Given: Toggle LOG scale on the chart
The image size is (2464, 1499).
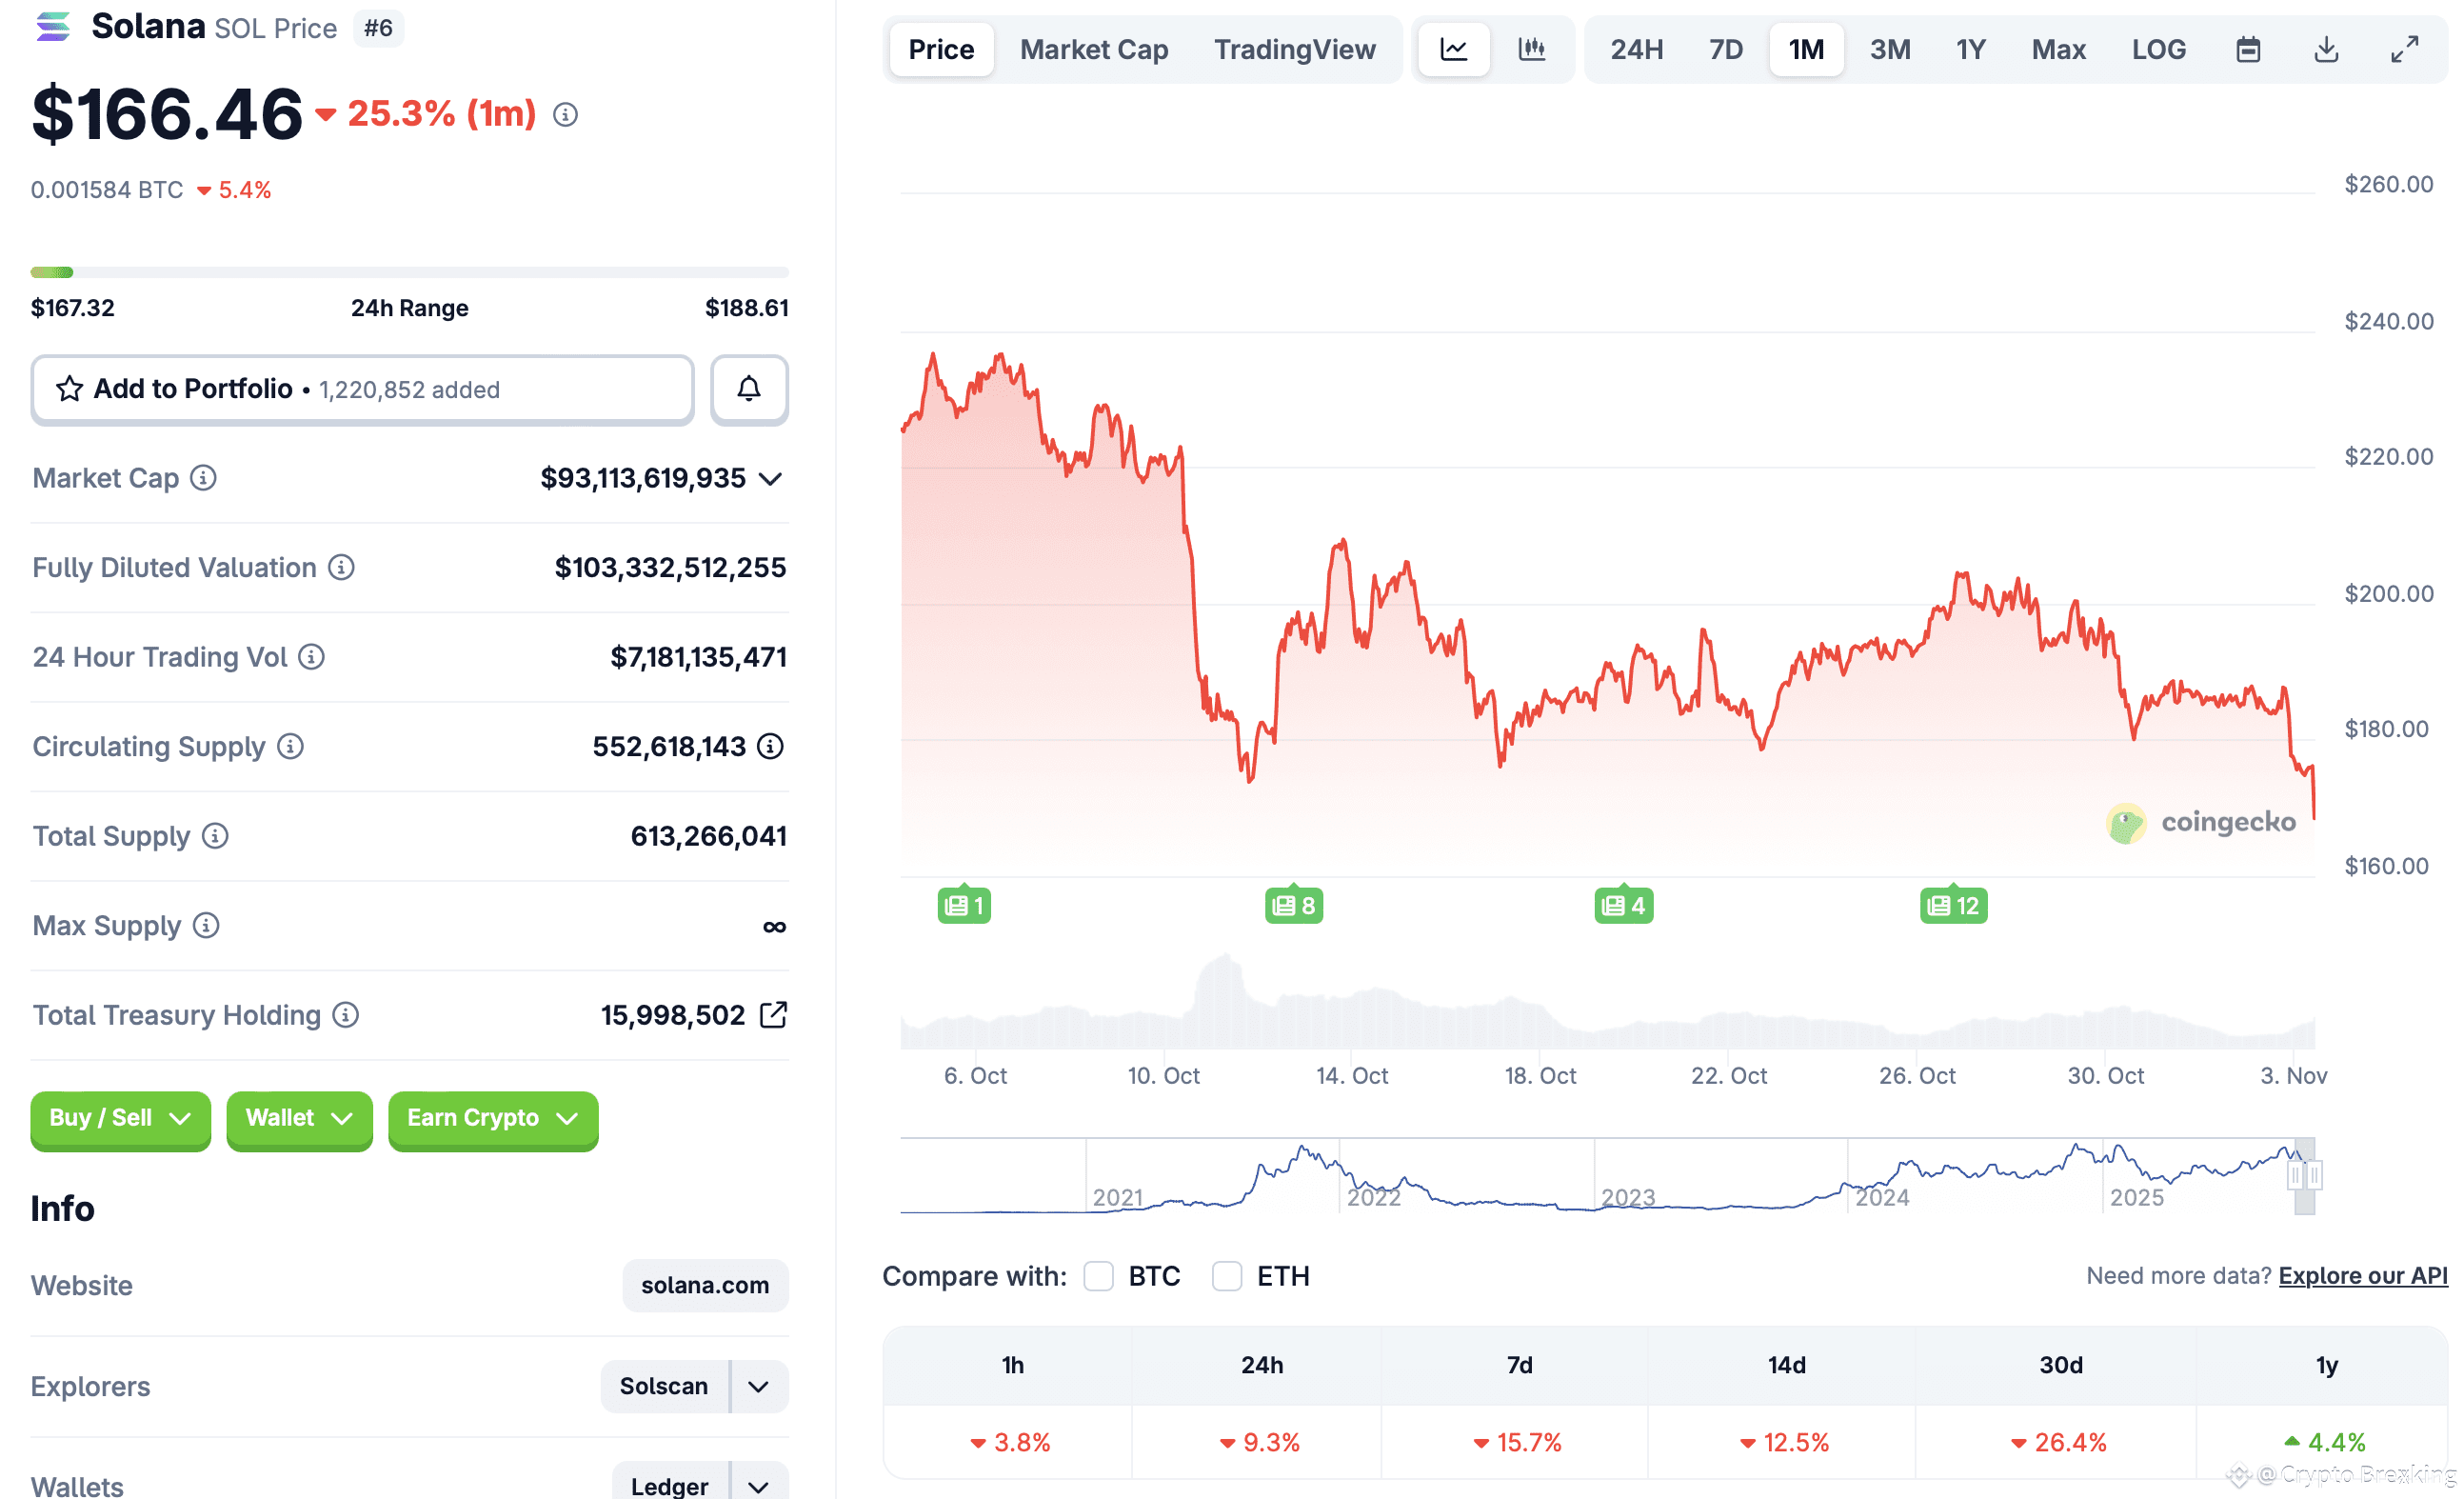Looking at the screenshot, I should (x=2159, y=49).
